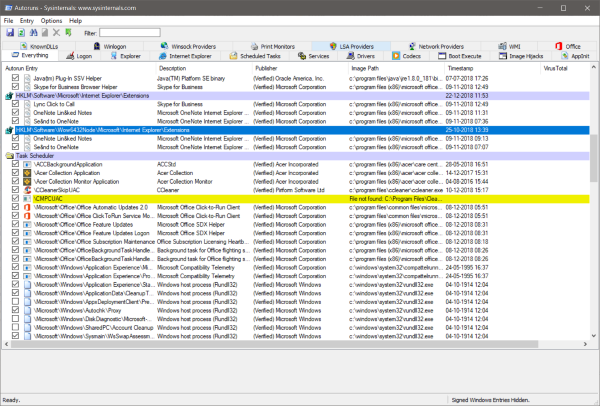The height and width of the screenshot is (406, 600).
Task: Click 'Piriform Software Ltd' publisher cell
Action: pos(289,190)
